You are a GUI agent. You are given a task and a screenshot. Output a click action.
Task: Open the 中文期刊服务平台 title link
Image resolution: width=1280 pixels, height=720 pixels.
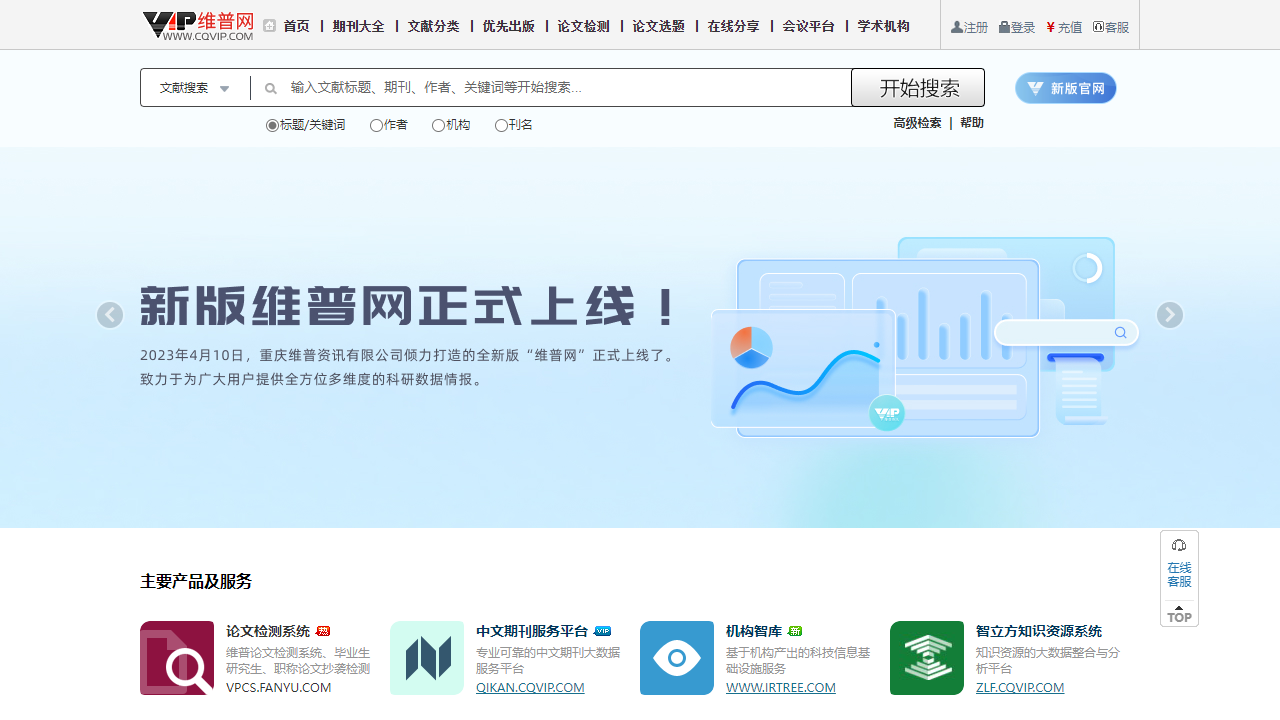[532, 631]
